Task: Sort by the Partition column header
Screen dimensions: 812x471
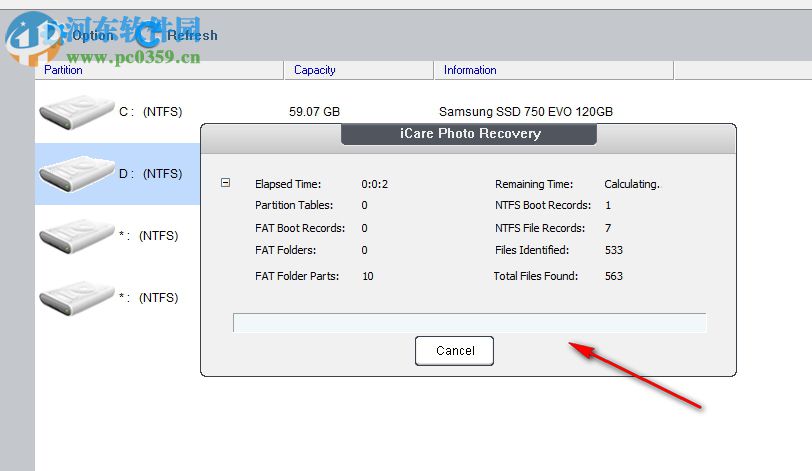Action: pos(159,70)
